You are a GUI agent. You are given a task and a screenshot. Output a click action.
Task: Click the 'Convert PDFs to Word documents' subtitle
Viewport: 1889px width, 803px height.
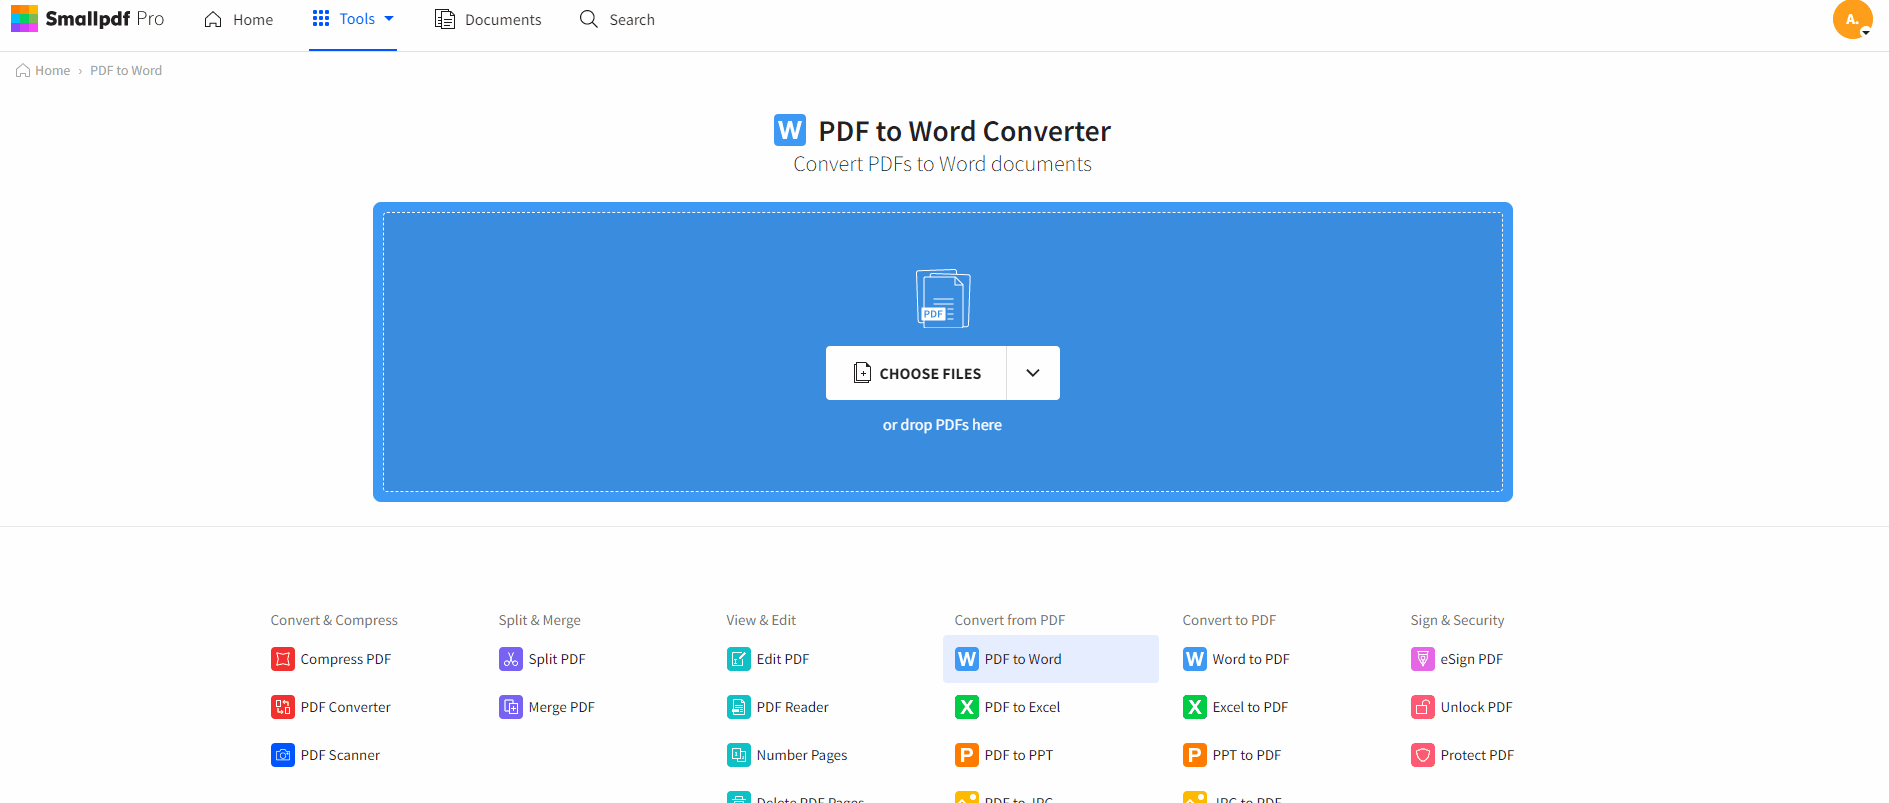click(943, 164)
